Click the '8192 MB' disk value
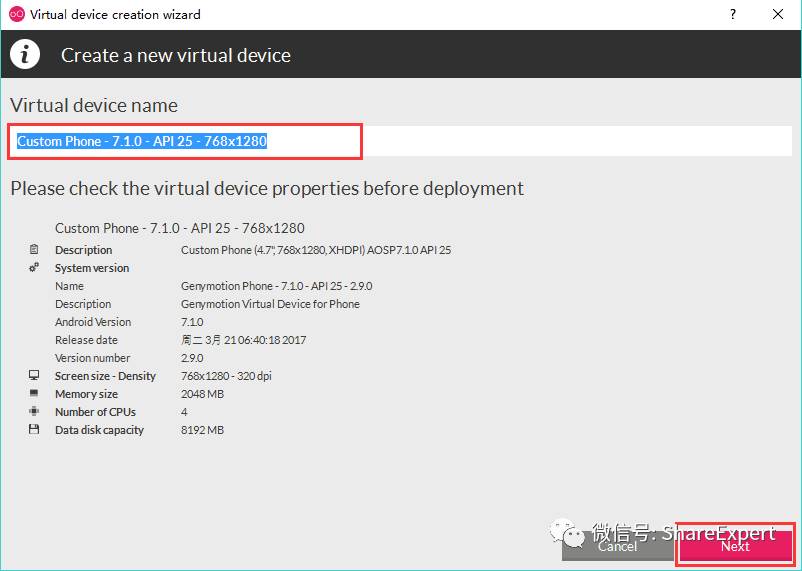Image resolution: width=802 pixels, height=571 pixels. [x=203, y=430]
